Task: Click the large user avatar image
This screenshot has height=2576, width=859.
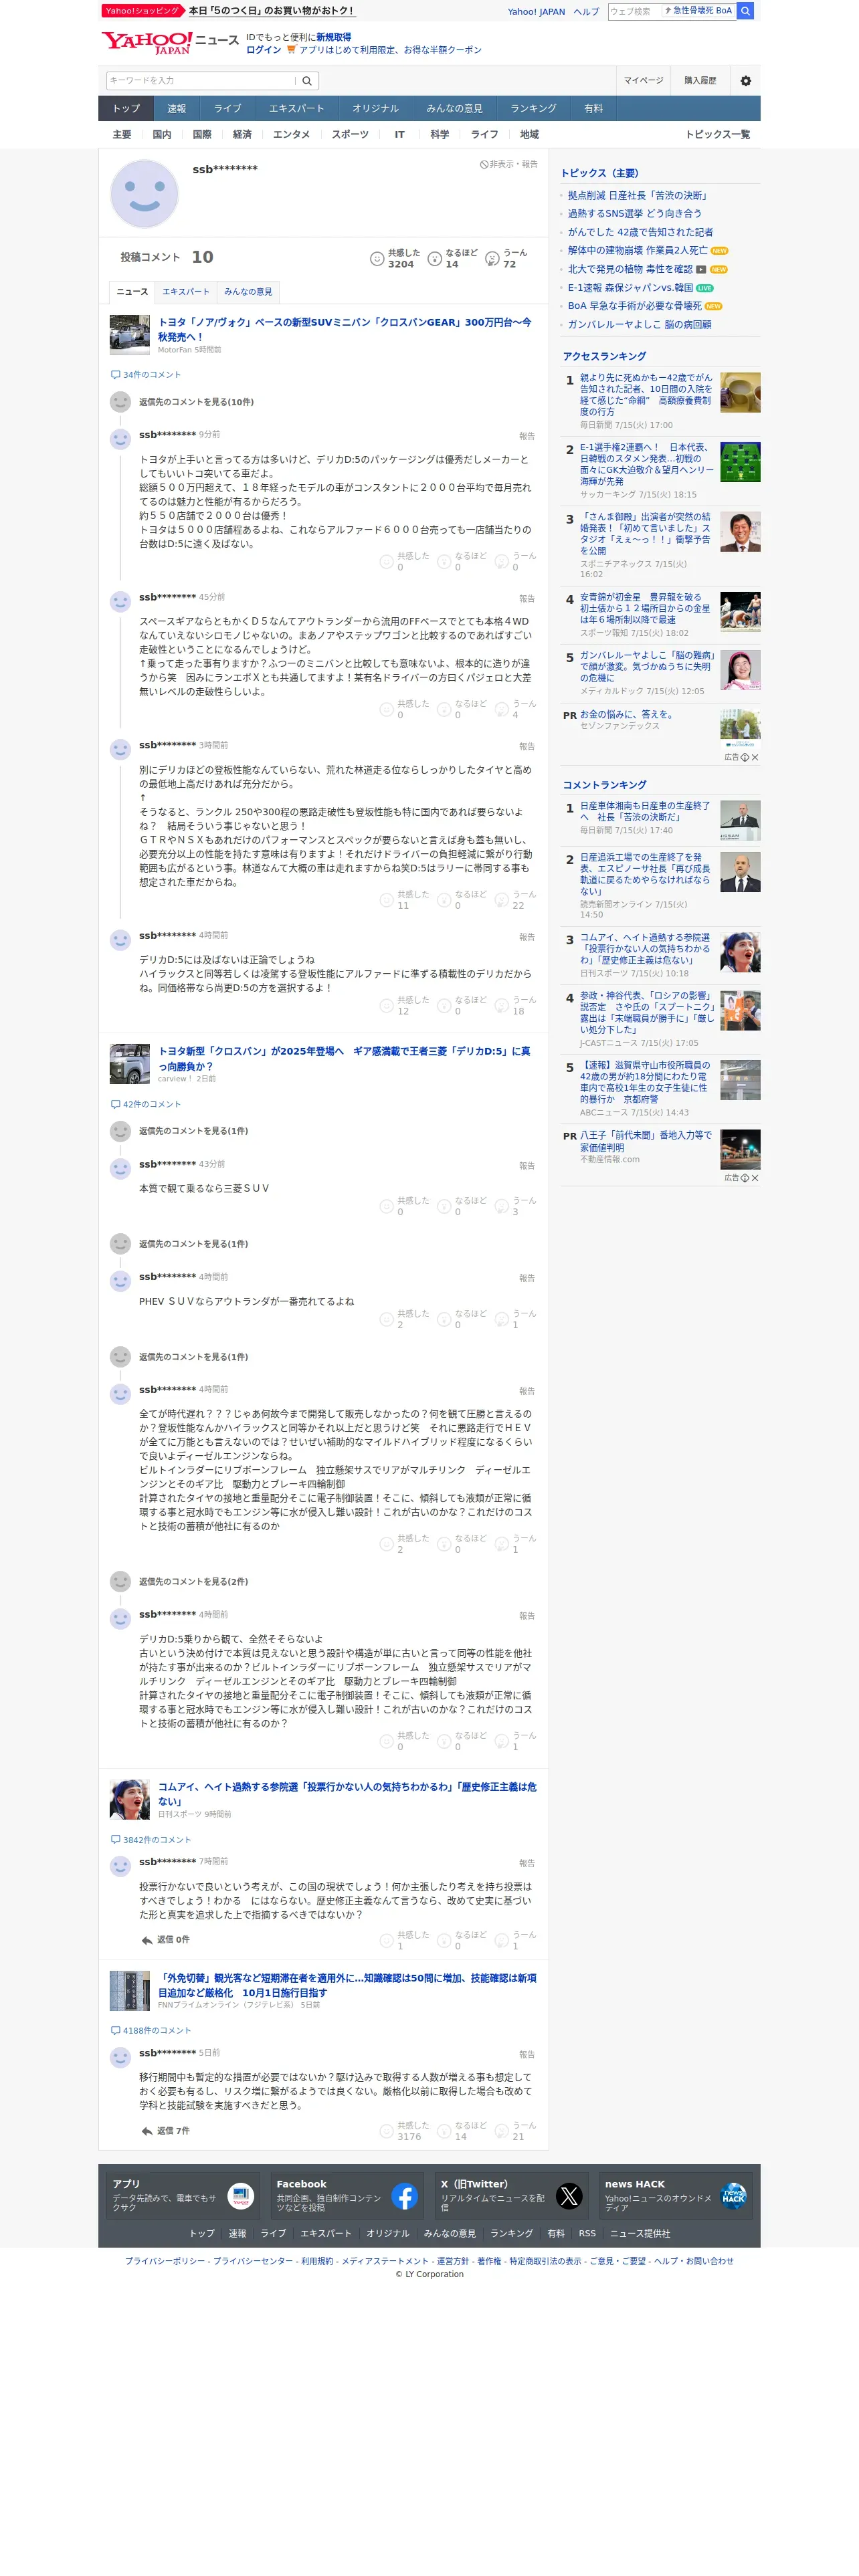Action: click(x=144, y=194)
